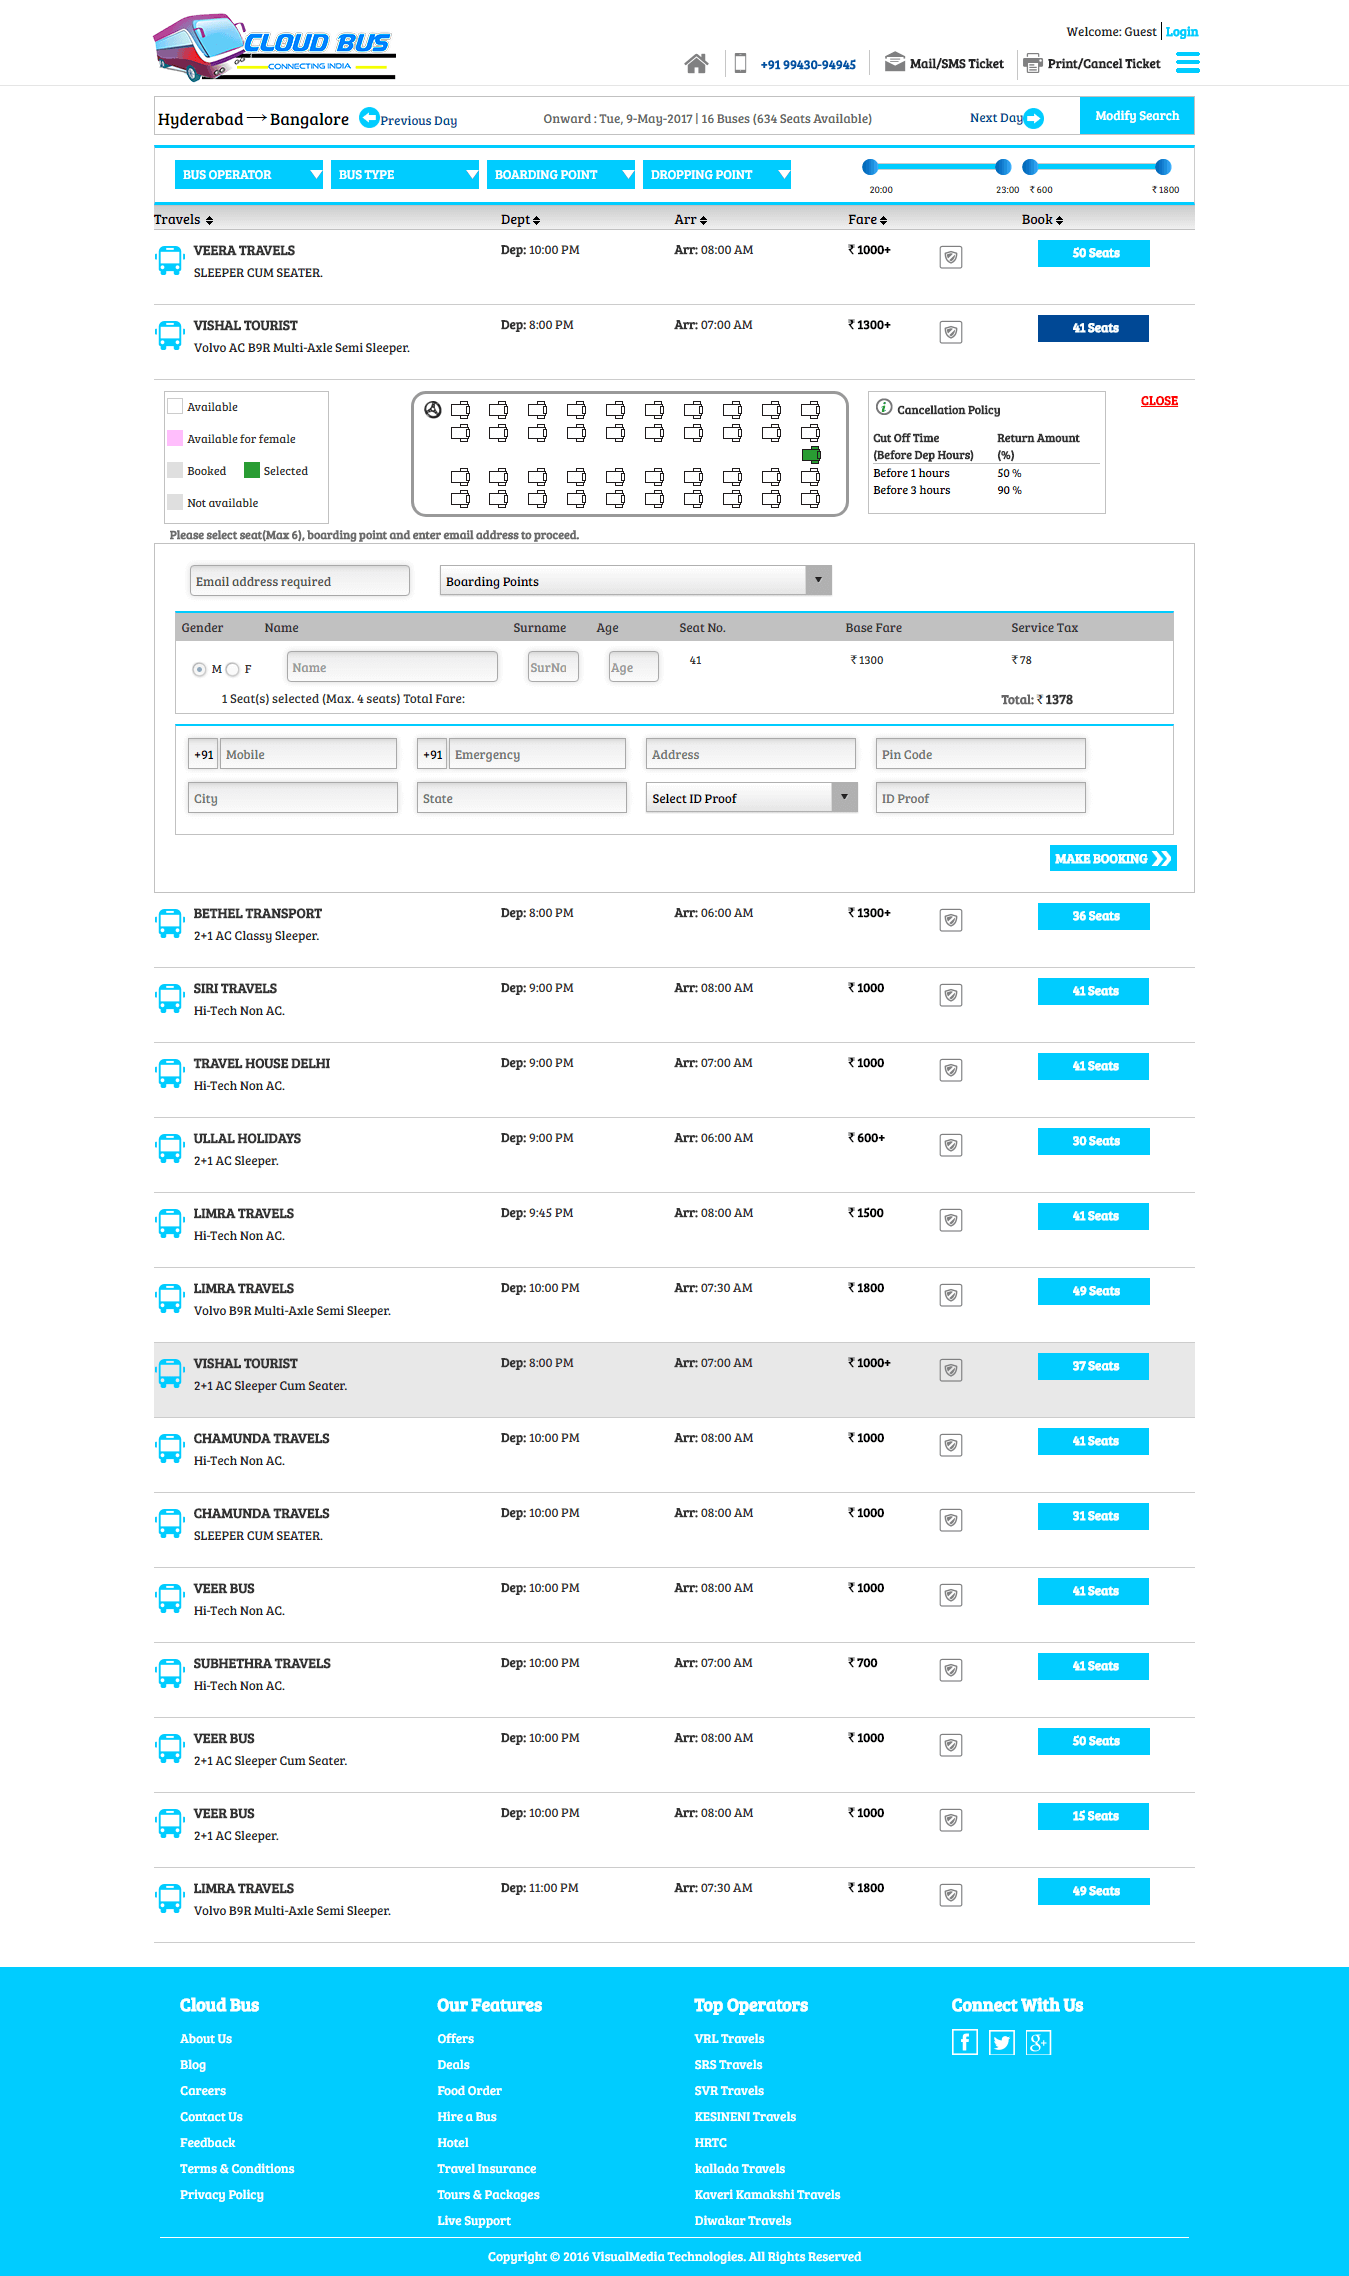Click the Email address required field
This screenshot has width=1349, height=2276.
tap(300, 581)
